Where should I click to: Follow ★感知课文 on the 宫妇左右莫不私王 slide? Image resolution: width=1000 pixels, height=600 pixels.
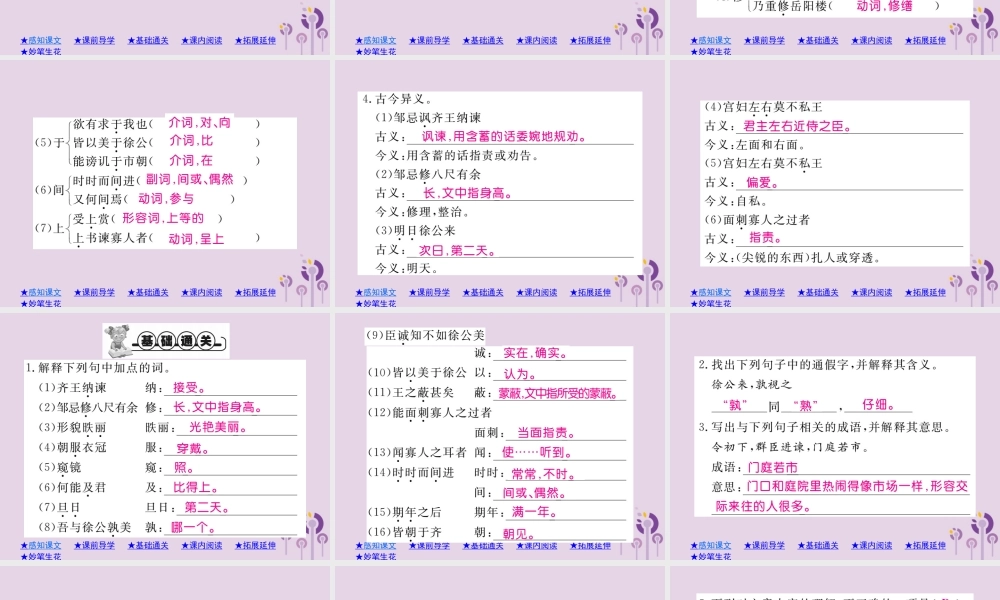click(710, 293)
